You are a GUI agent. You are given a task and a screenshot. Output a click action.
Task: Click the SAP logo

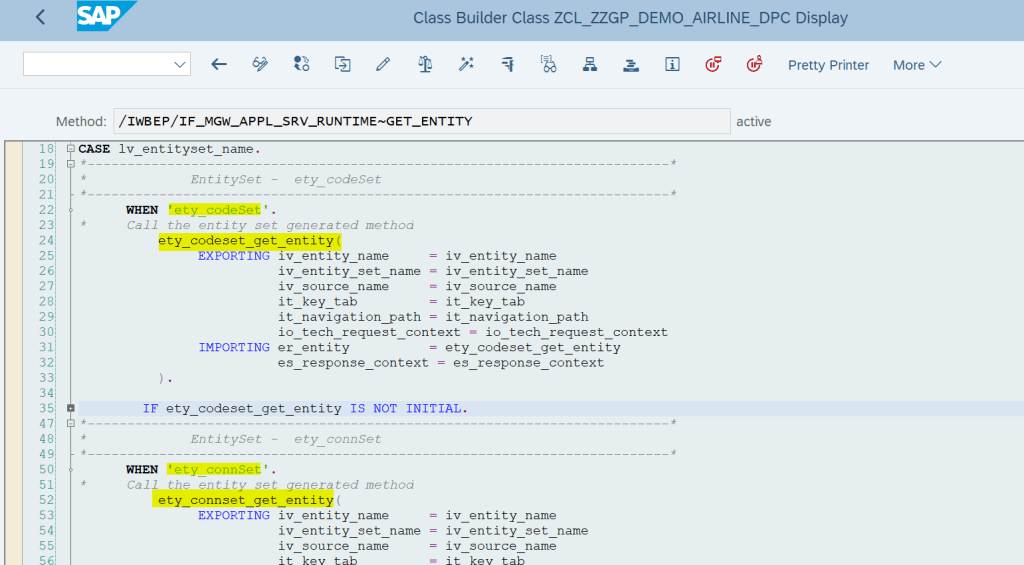[x=106, y=16]
